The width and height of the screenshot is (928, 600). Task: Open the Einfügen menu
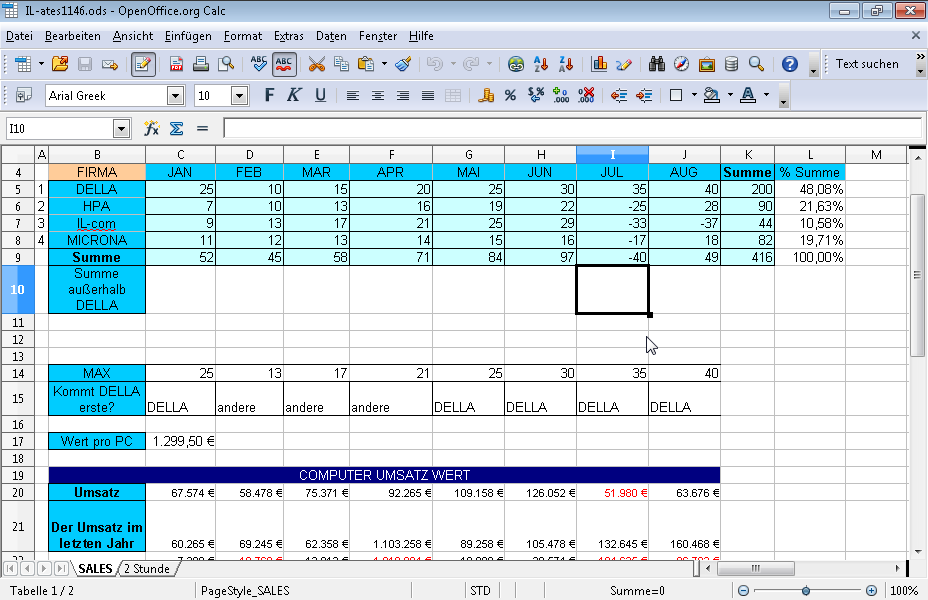click(188, 36)
